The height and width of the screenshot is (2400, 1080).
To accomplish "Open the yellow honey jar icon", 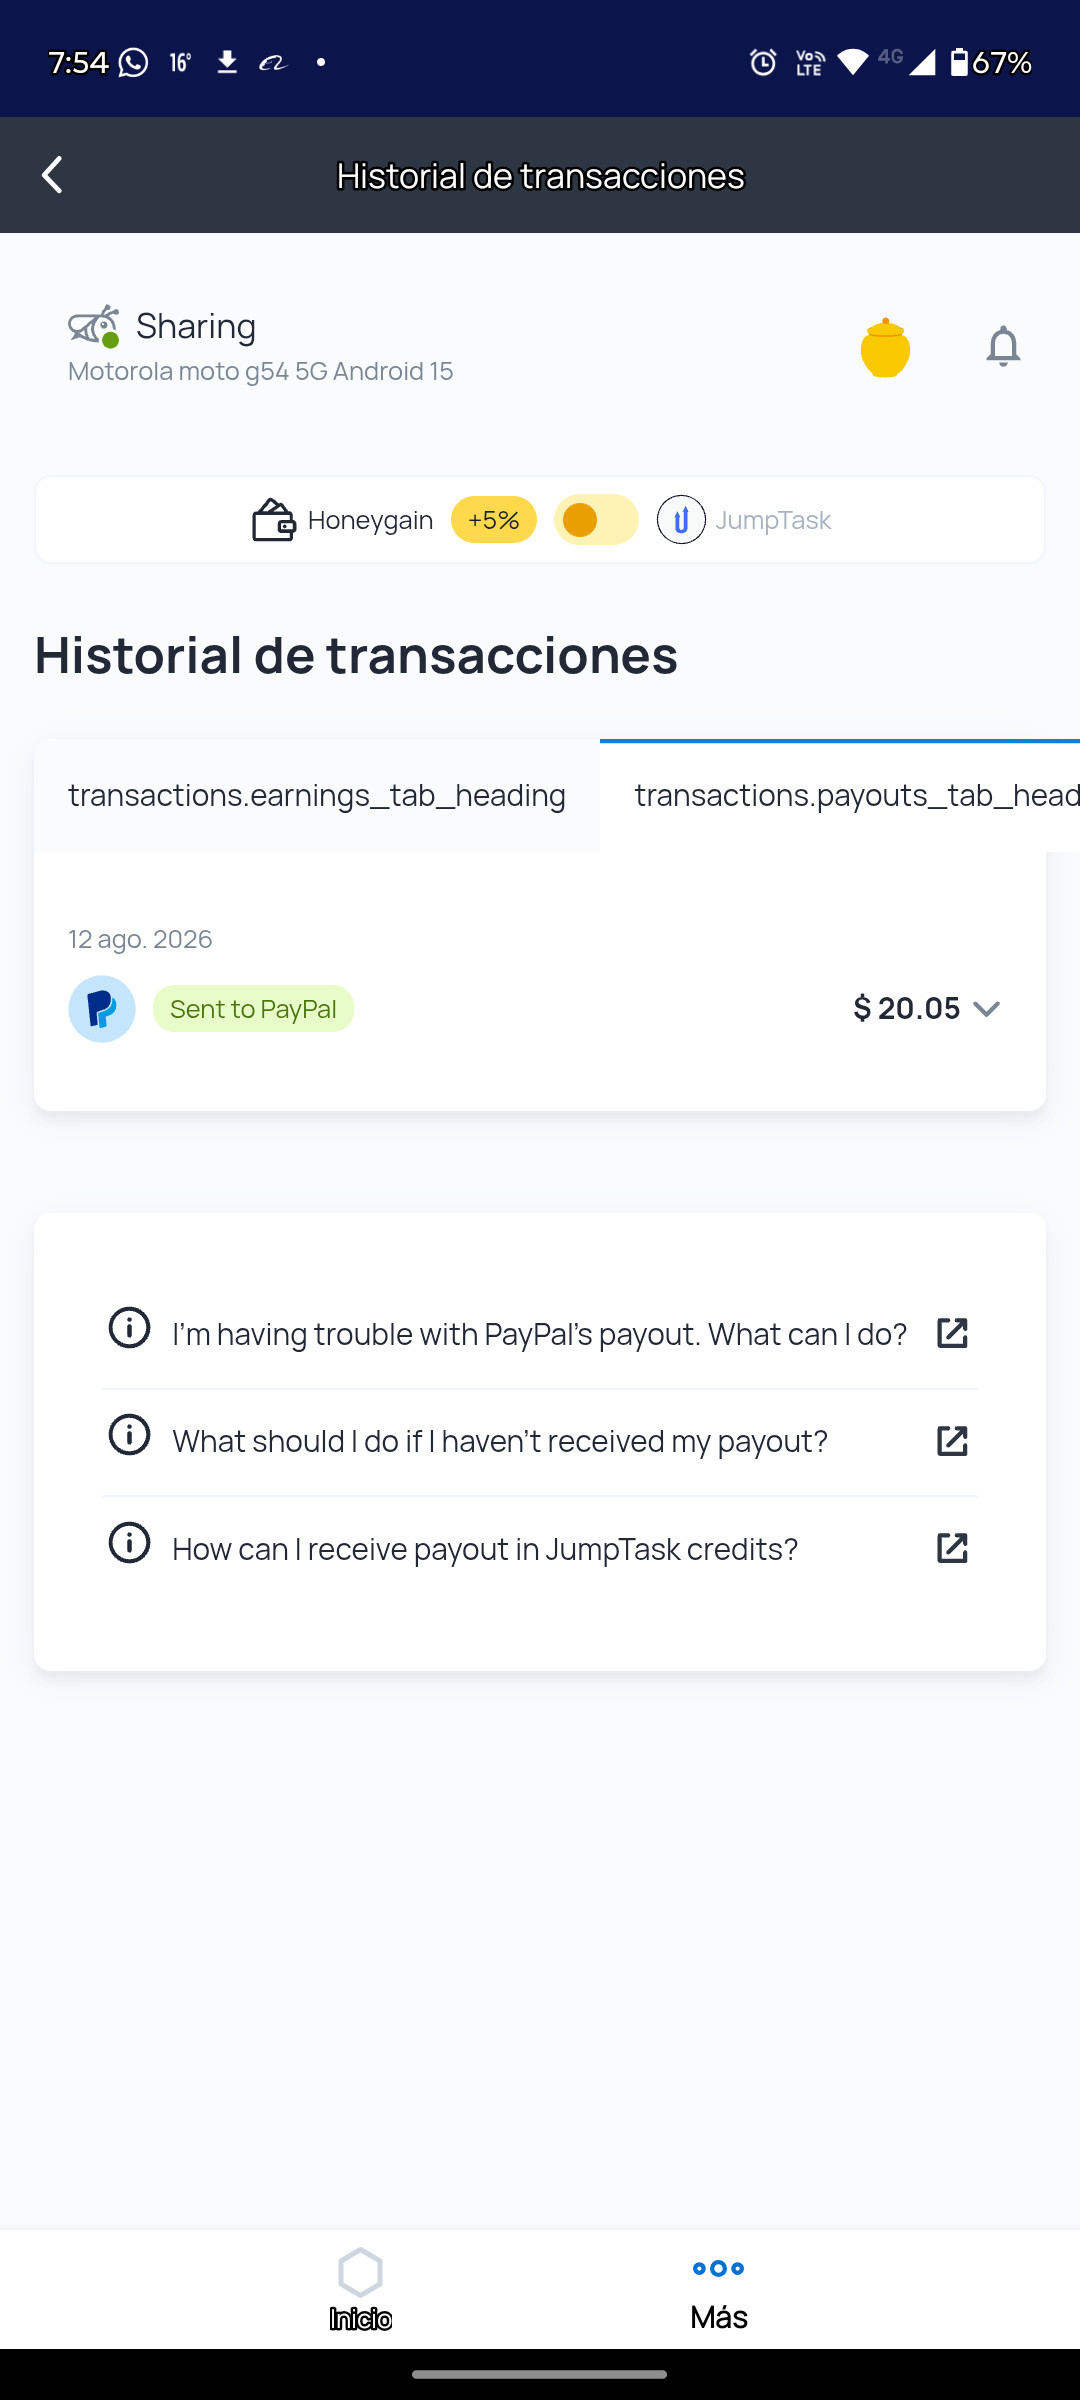I will tap(885, 348).
